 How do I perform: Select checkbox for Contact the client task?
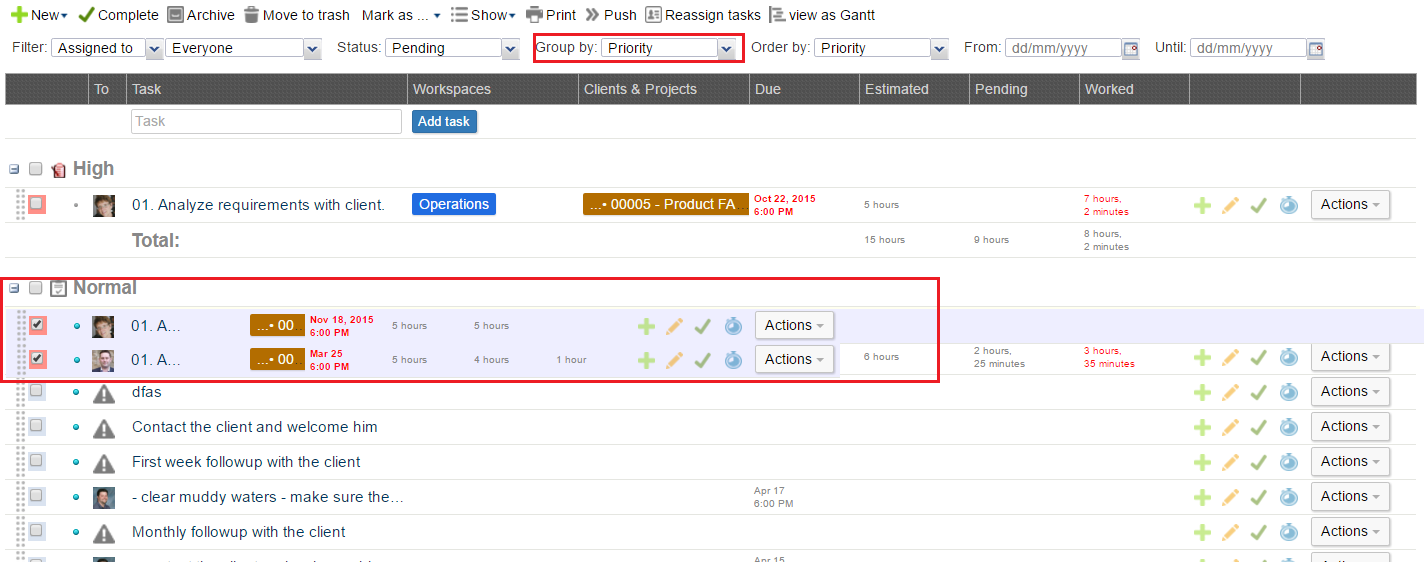click(x=36, y=427)
